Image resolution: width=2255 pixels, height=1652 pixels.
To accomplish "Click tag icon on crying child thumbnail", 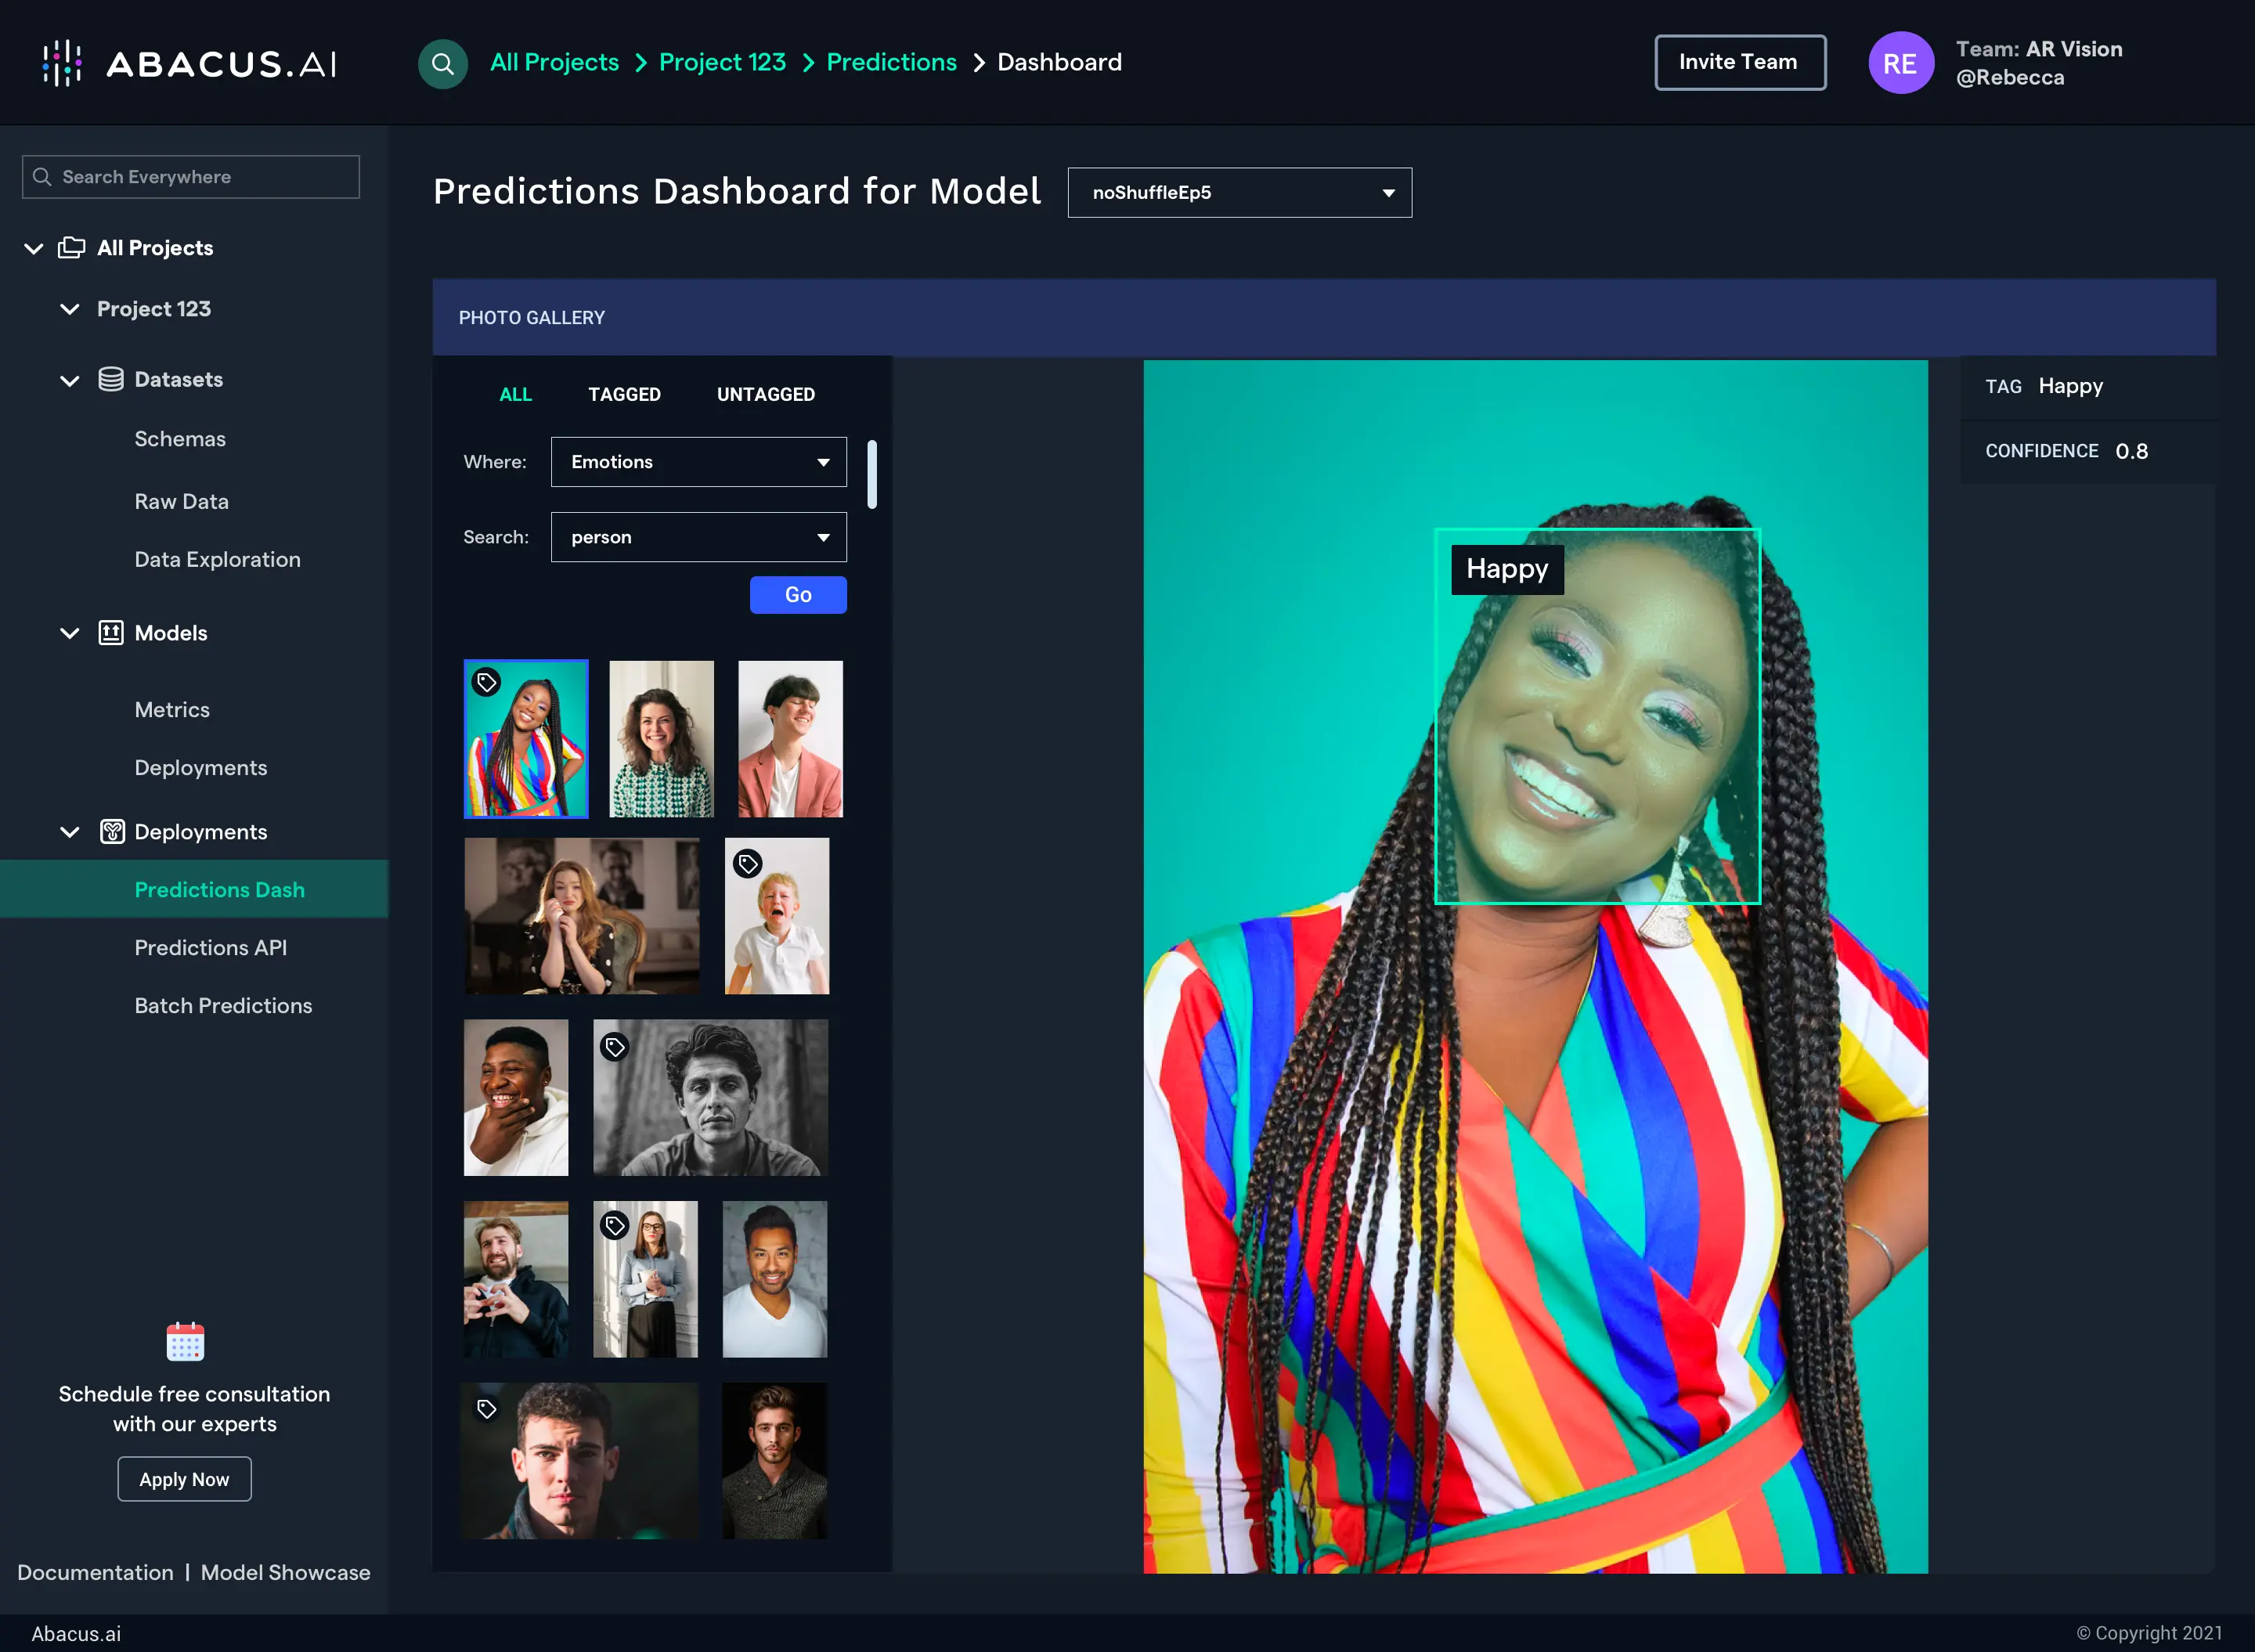I will tap(748, 864).
